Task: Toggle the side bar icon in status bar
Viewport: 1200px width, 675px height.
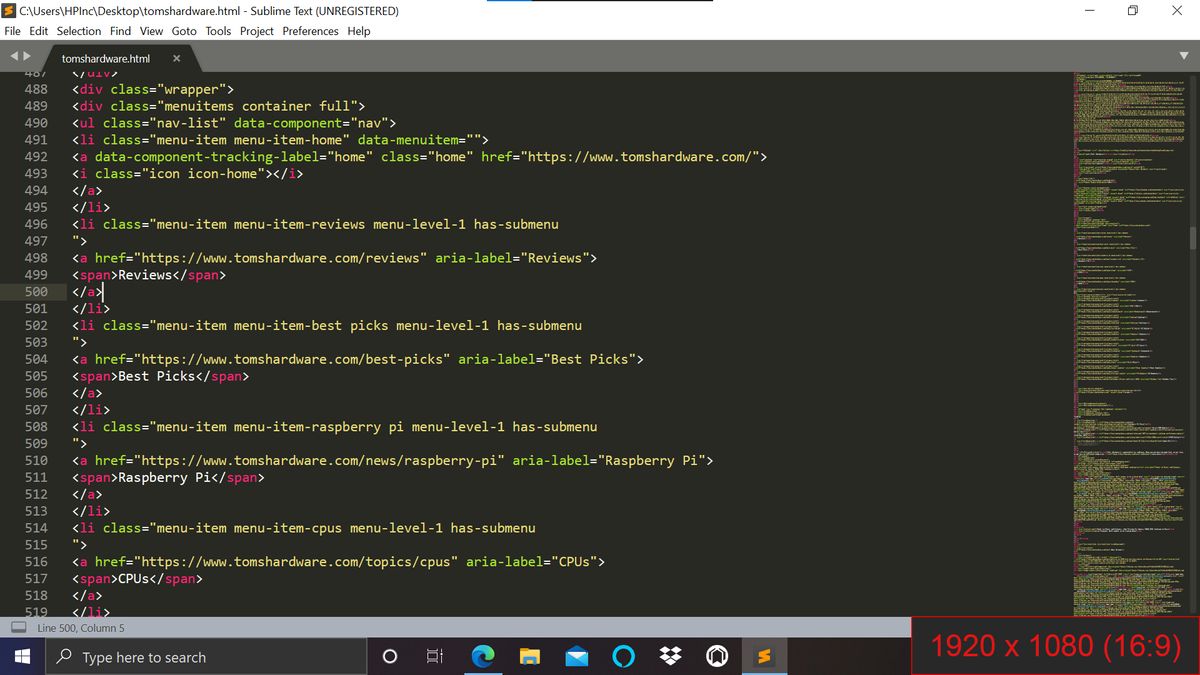Action: click(x=18, y=627)
